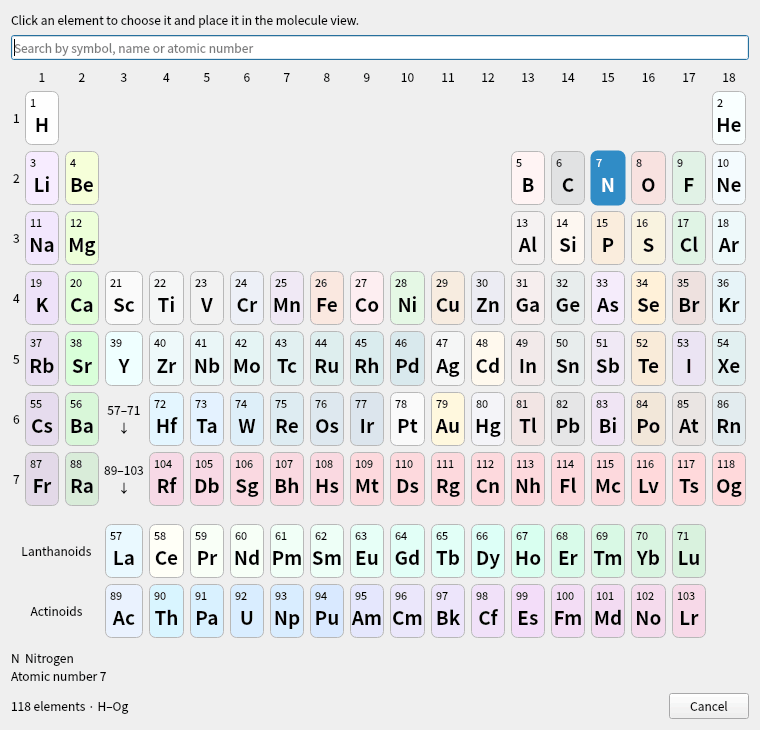
Task: Select Iron (Fe) element
Action: (x=327, y=298)
